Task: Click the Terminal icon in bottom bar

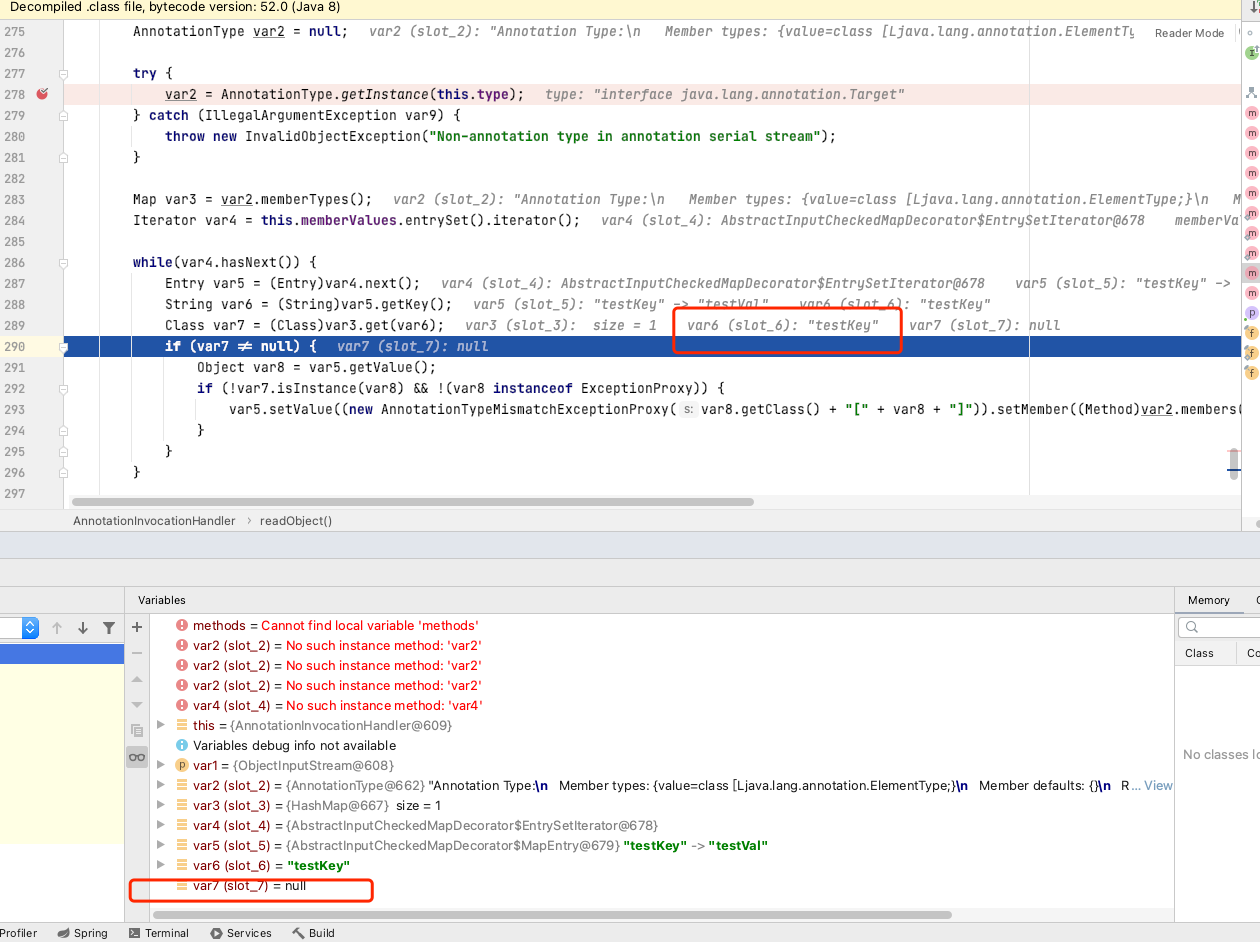Action: (x=135, y=933)
